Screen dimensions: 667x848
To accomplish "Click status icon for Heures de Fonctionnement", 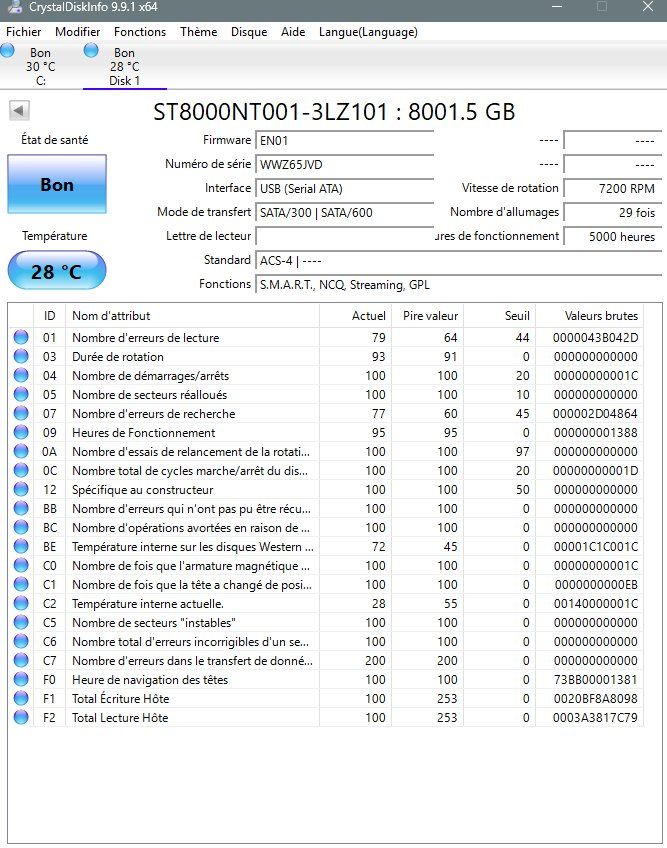I will pos(21,432).
